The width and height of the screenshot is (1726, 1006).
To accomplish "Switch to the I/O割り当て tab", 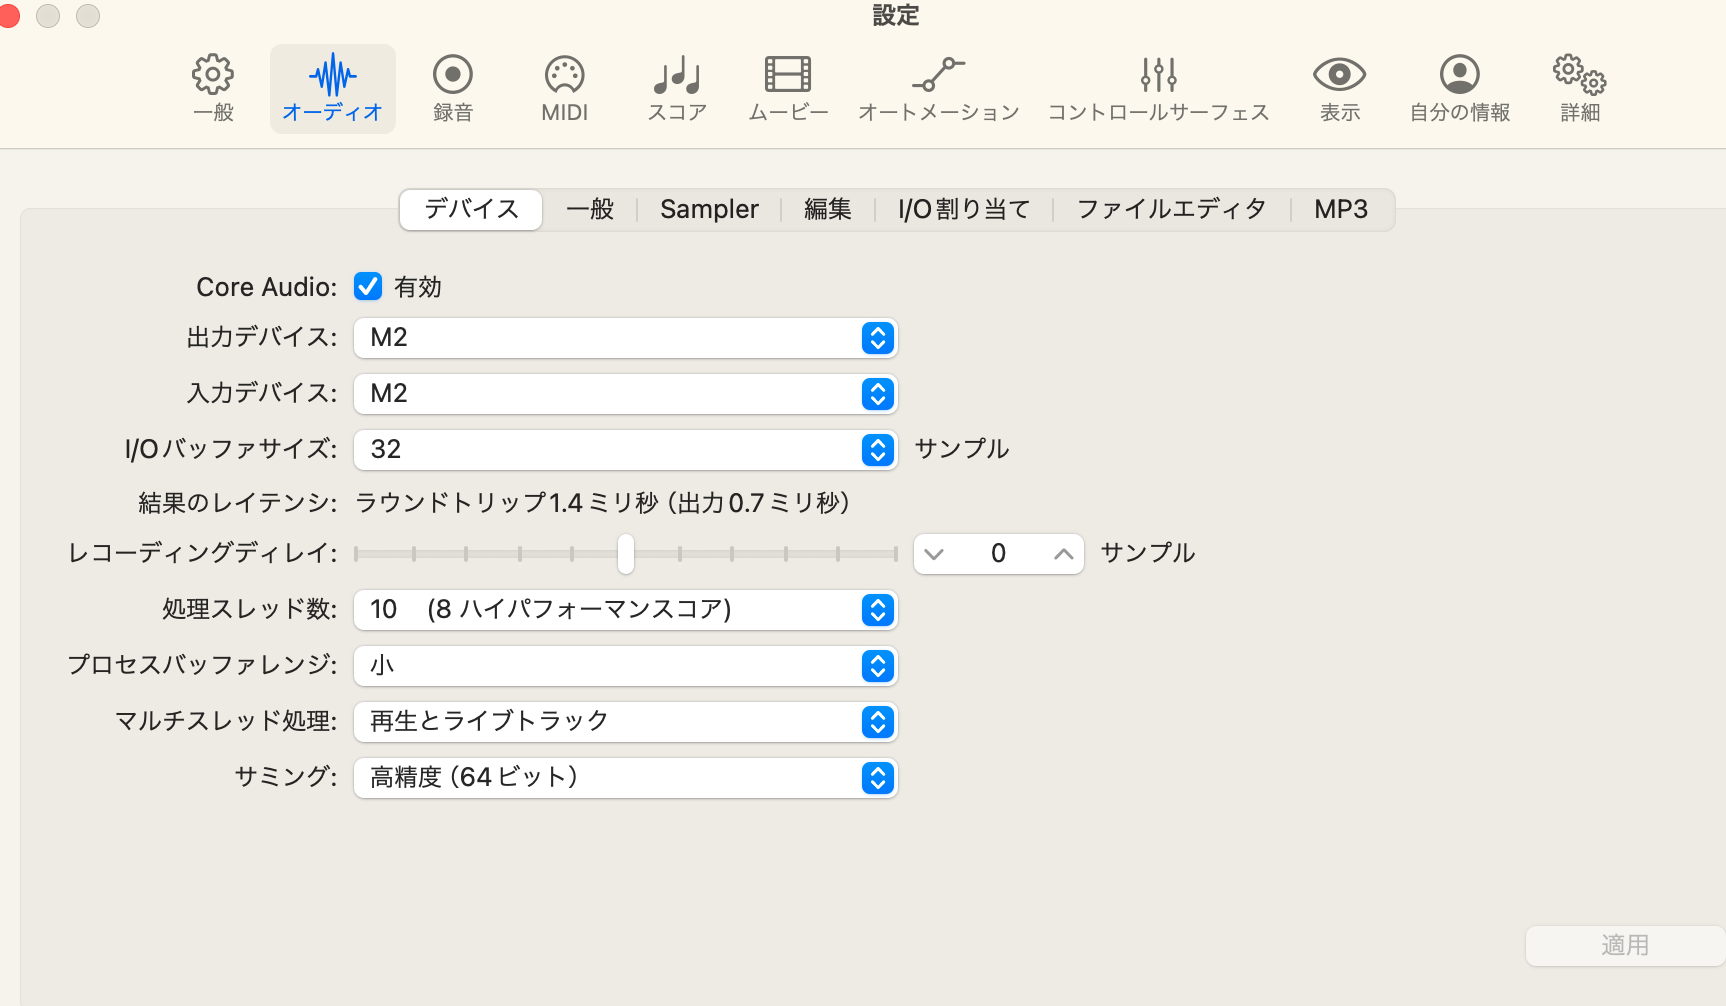I will point(964,209).
